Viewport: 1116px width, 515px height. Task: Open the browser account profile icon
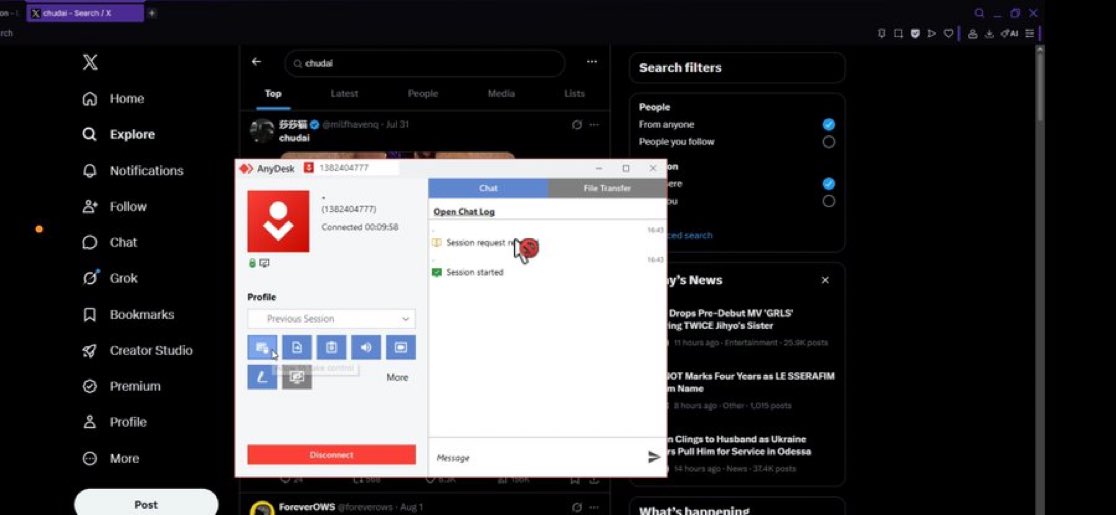click(x=973, y=33)
